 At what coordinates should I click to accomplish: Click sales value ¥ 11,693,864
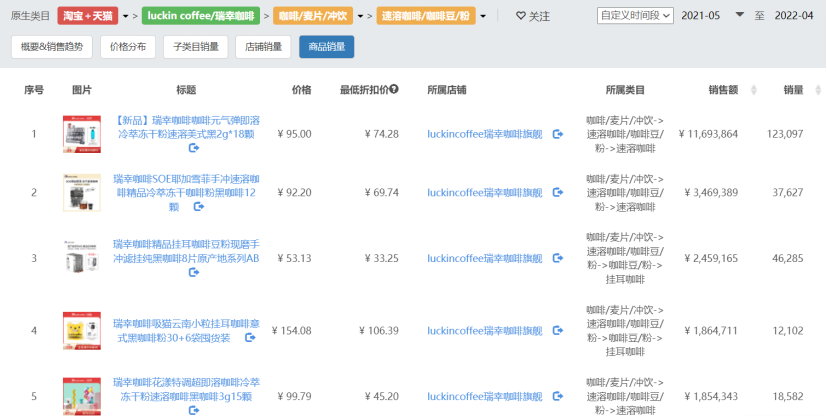(708, 134)
